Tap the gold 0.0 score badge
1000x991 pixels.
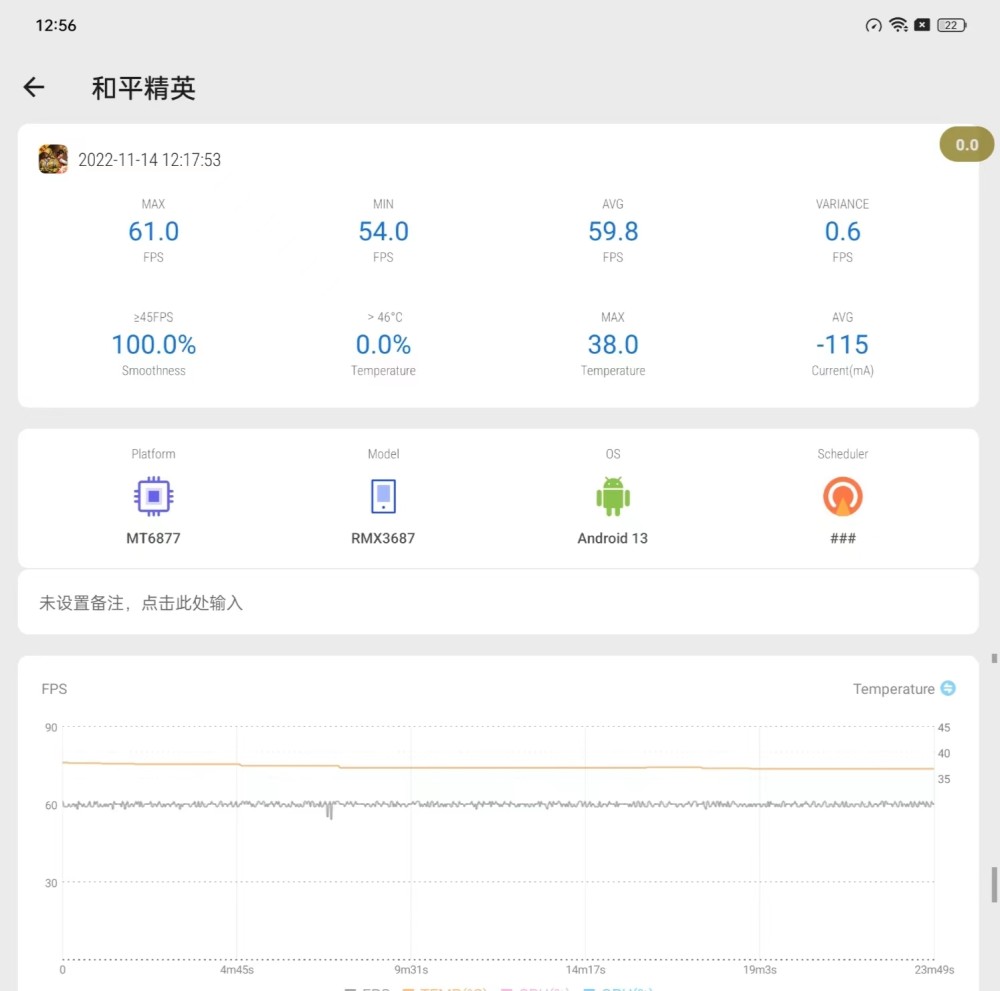click(966, 145)
